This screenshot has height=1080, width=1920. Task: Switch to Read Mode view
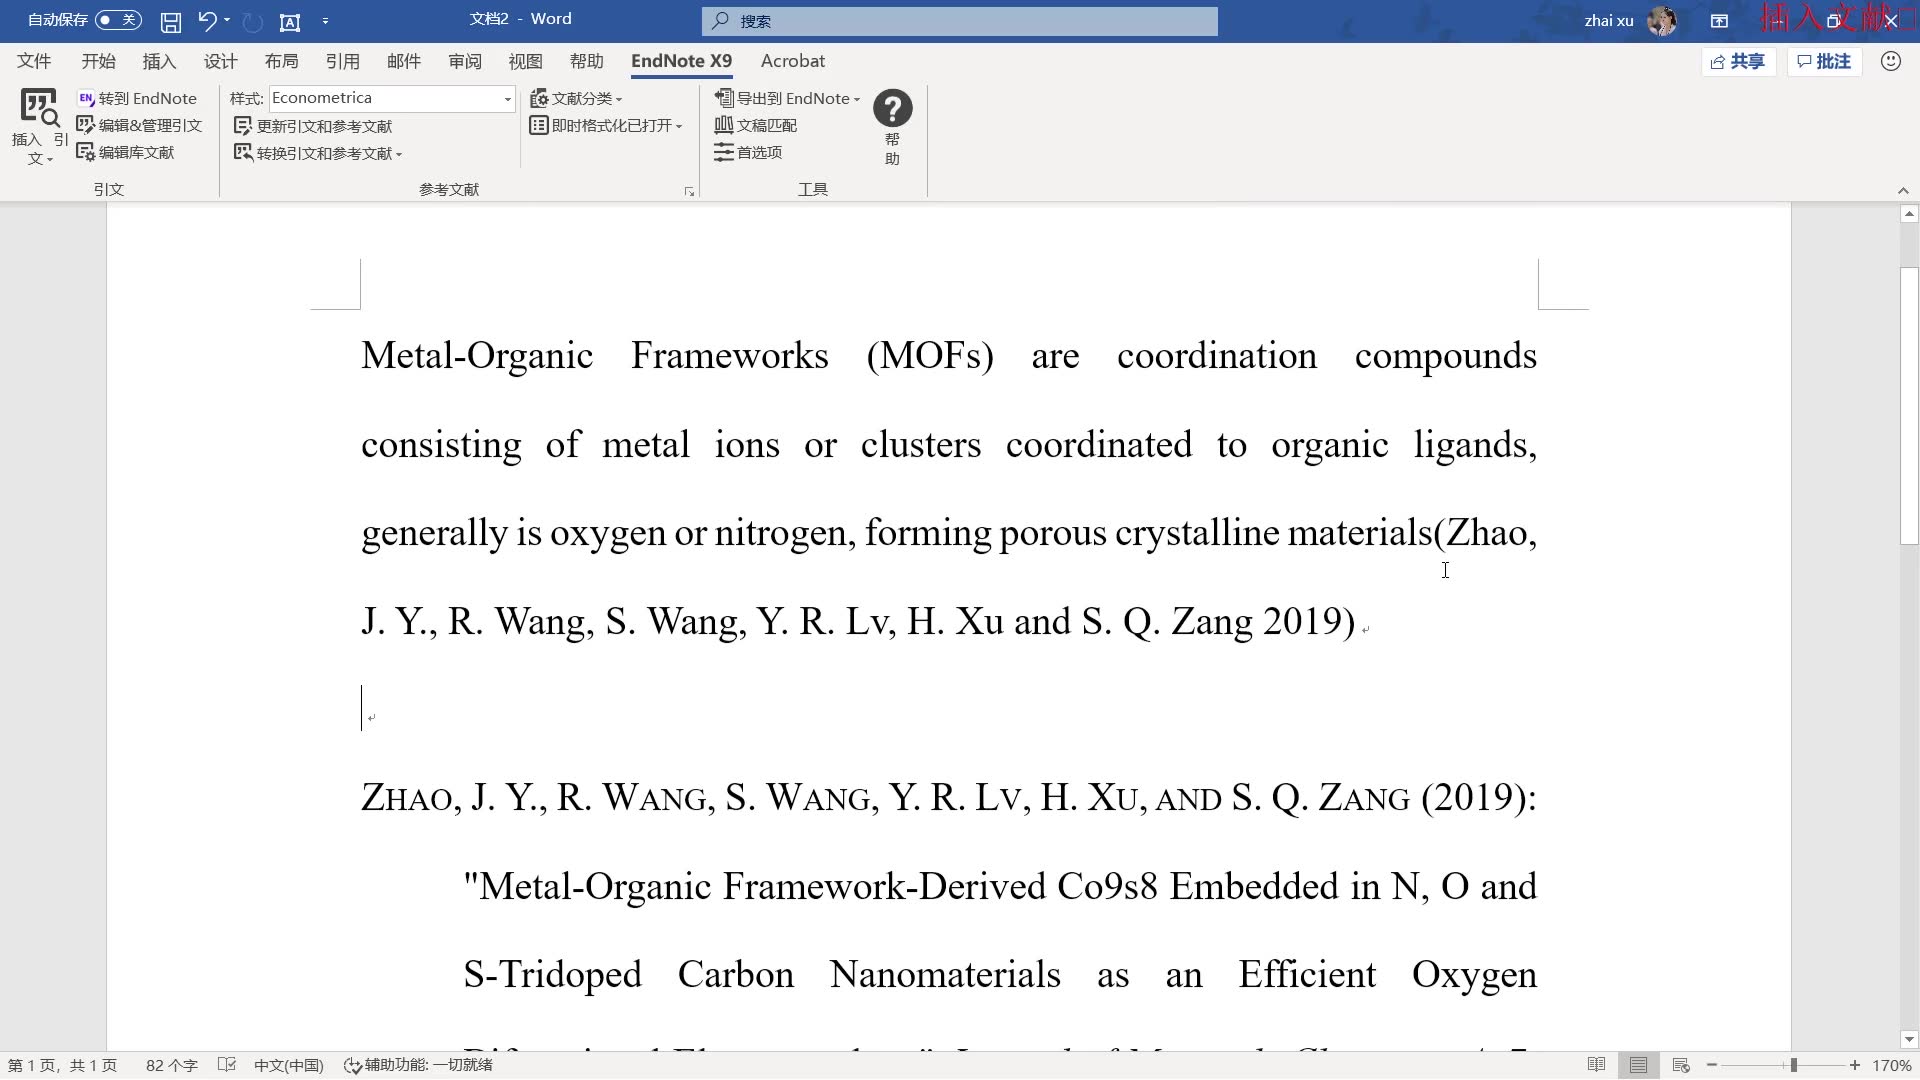point(1596,1065)
